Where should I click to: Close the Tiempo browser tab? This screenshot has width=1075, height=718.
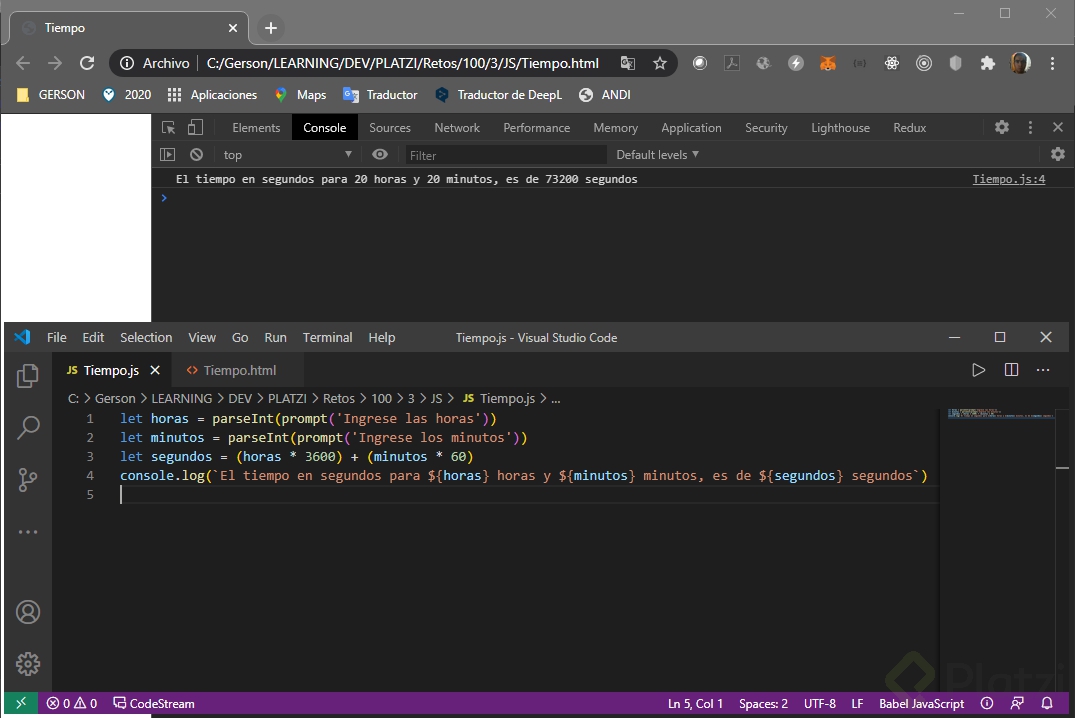pyautogui.click(x=232, y=28)
